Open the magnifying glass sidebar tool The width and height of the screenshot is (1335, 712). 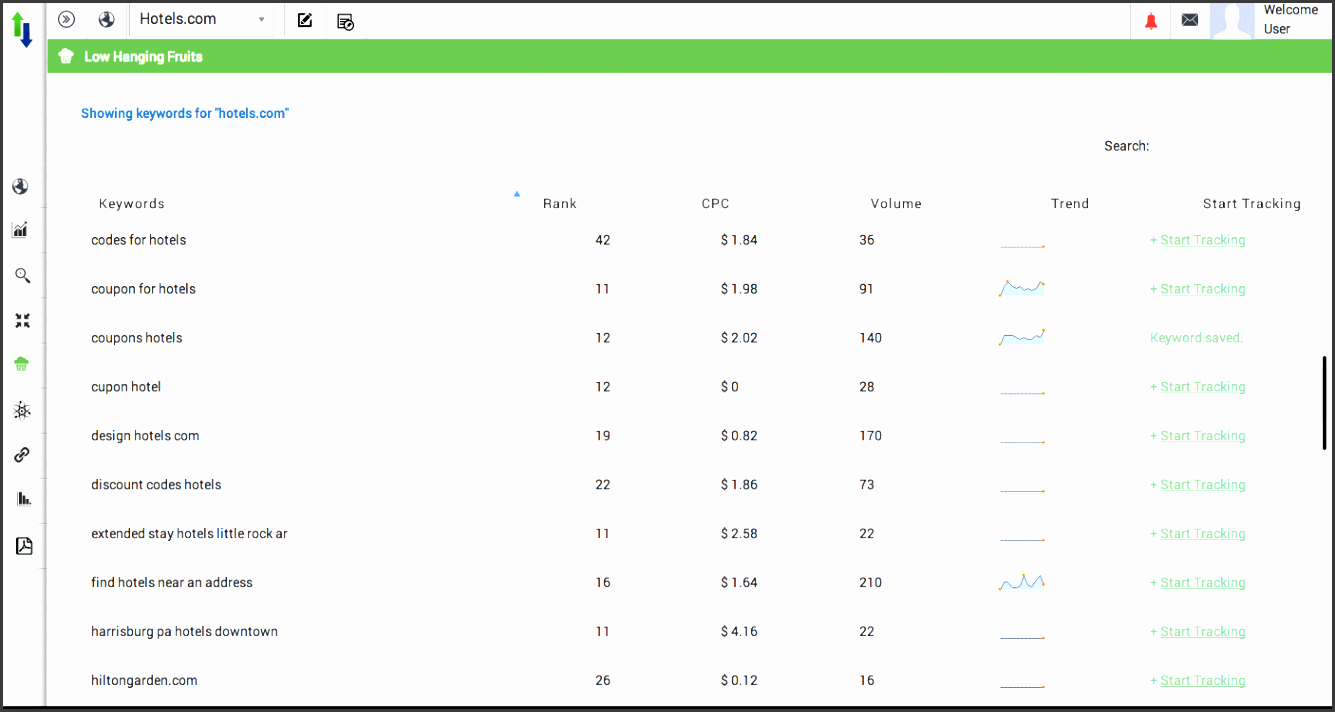(22, 276)
